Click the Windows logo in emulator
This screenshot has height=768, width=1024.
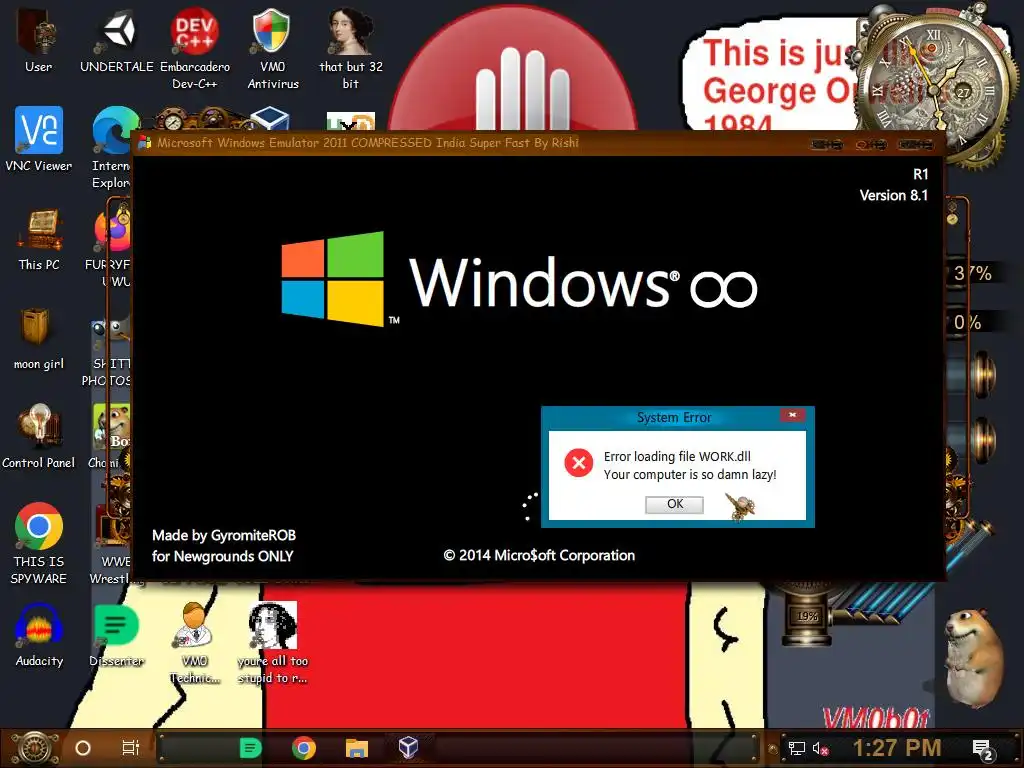pyautogui.click(x=333, y=279)
